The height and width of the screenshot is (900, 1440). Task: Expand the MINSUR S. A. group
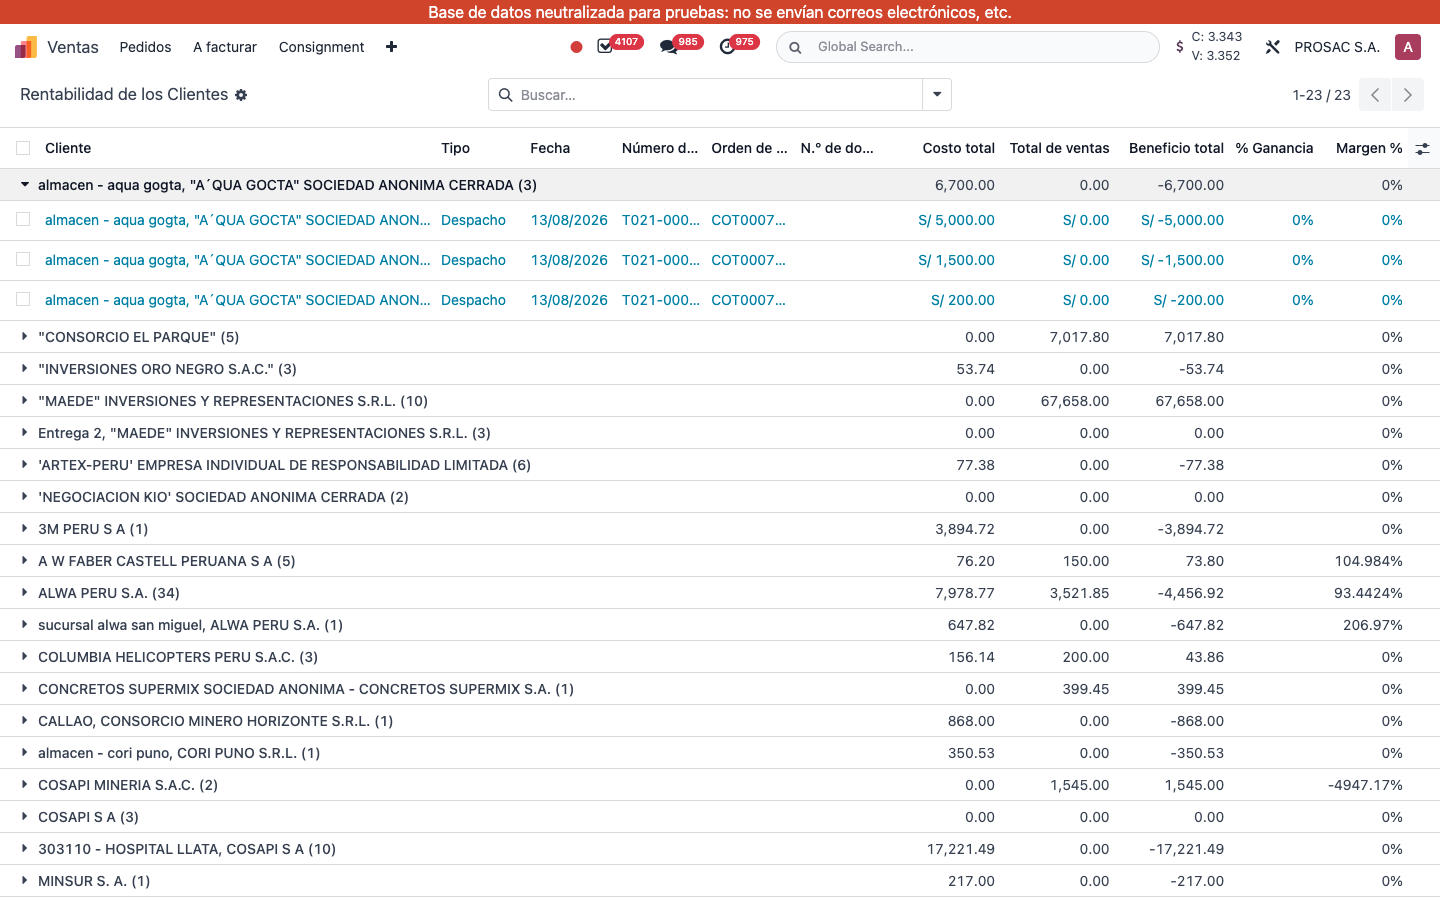click(24, 881)
